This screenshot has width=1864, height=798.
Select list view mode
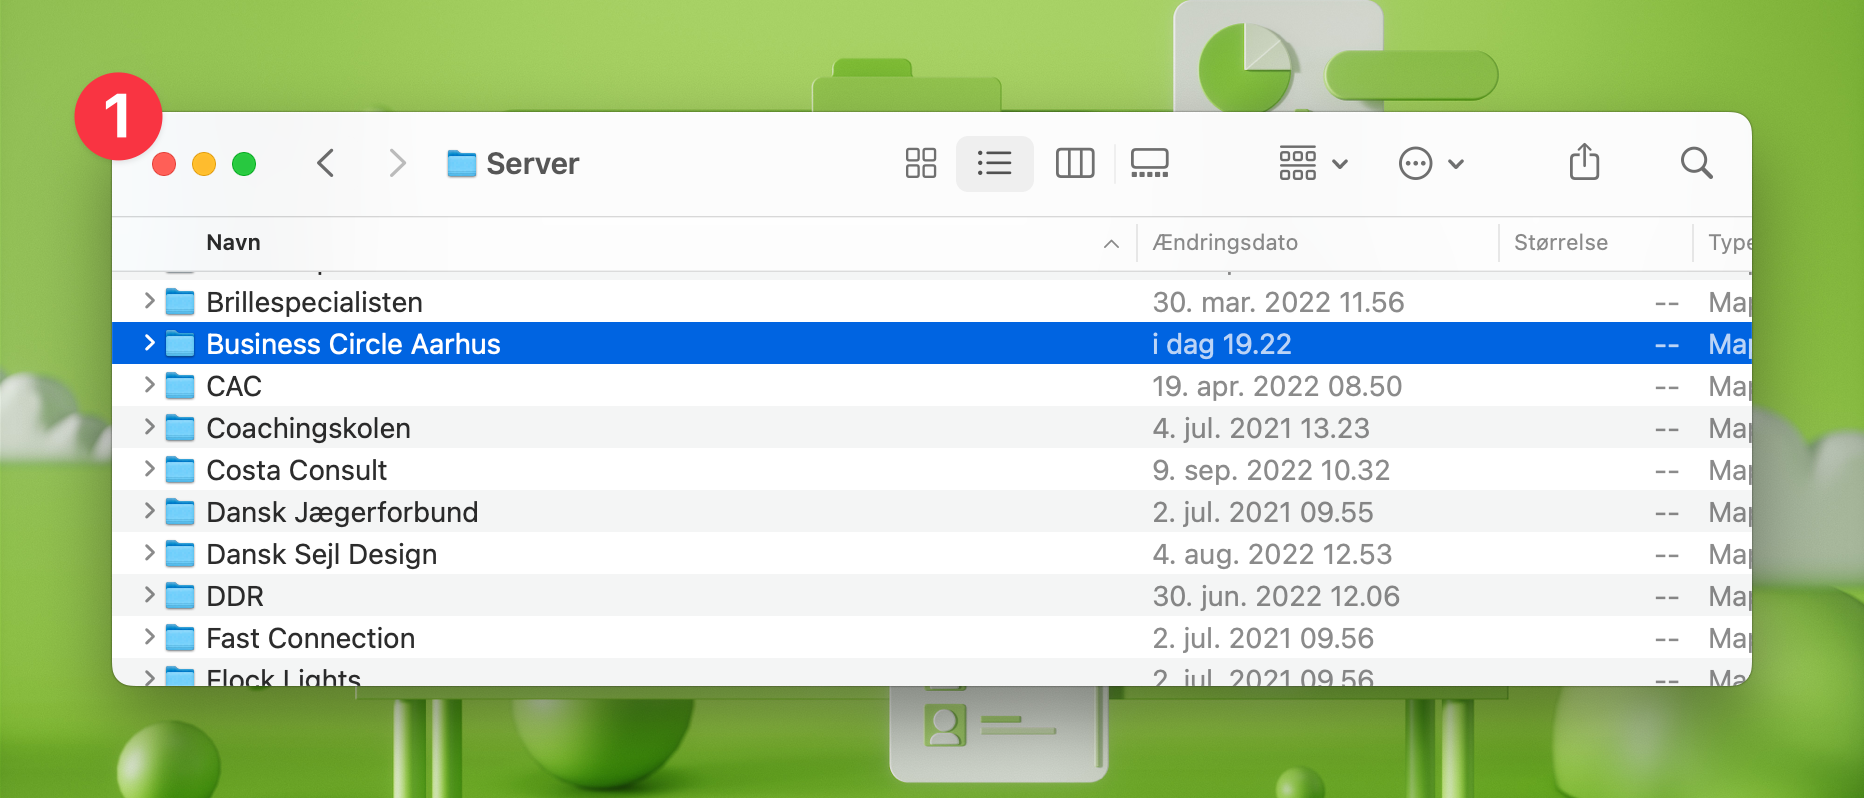(994, 163)
